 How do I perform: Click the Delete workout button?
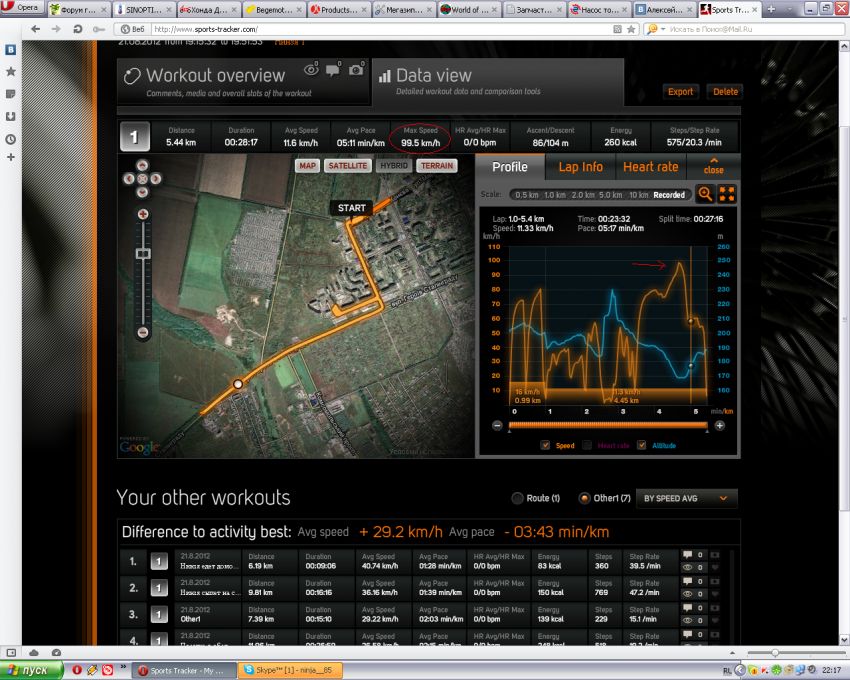[725, 92]
